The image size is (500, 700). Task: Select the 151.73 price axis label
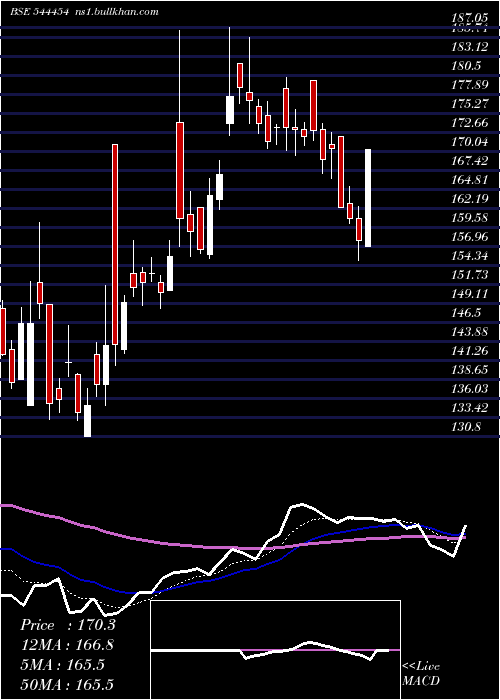click(469, 275)
